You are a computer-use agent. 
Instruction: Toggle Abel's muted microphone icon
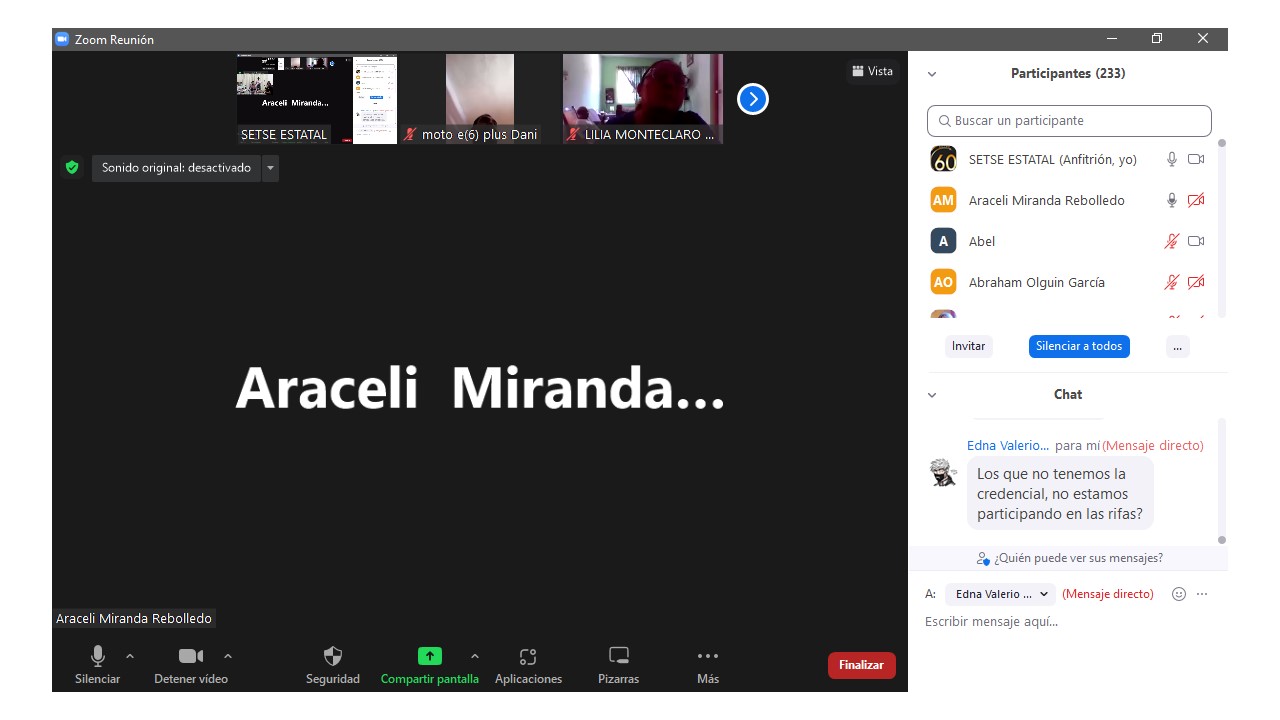tap(1172, 241)
